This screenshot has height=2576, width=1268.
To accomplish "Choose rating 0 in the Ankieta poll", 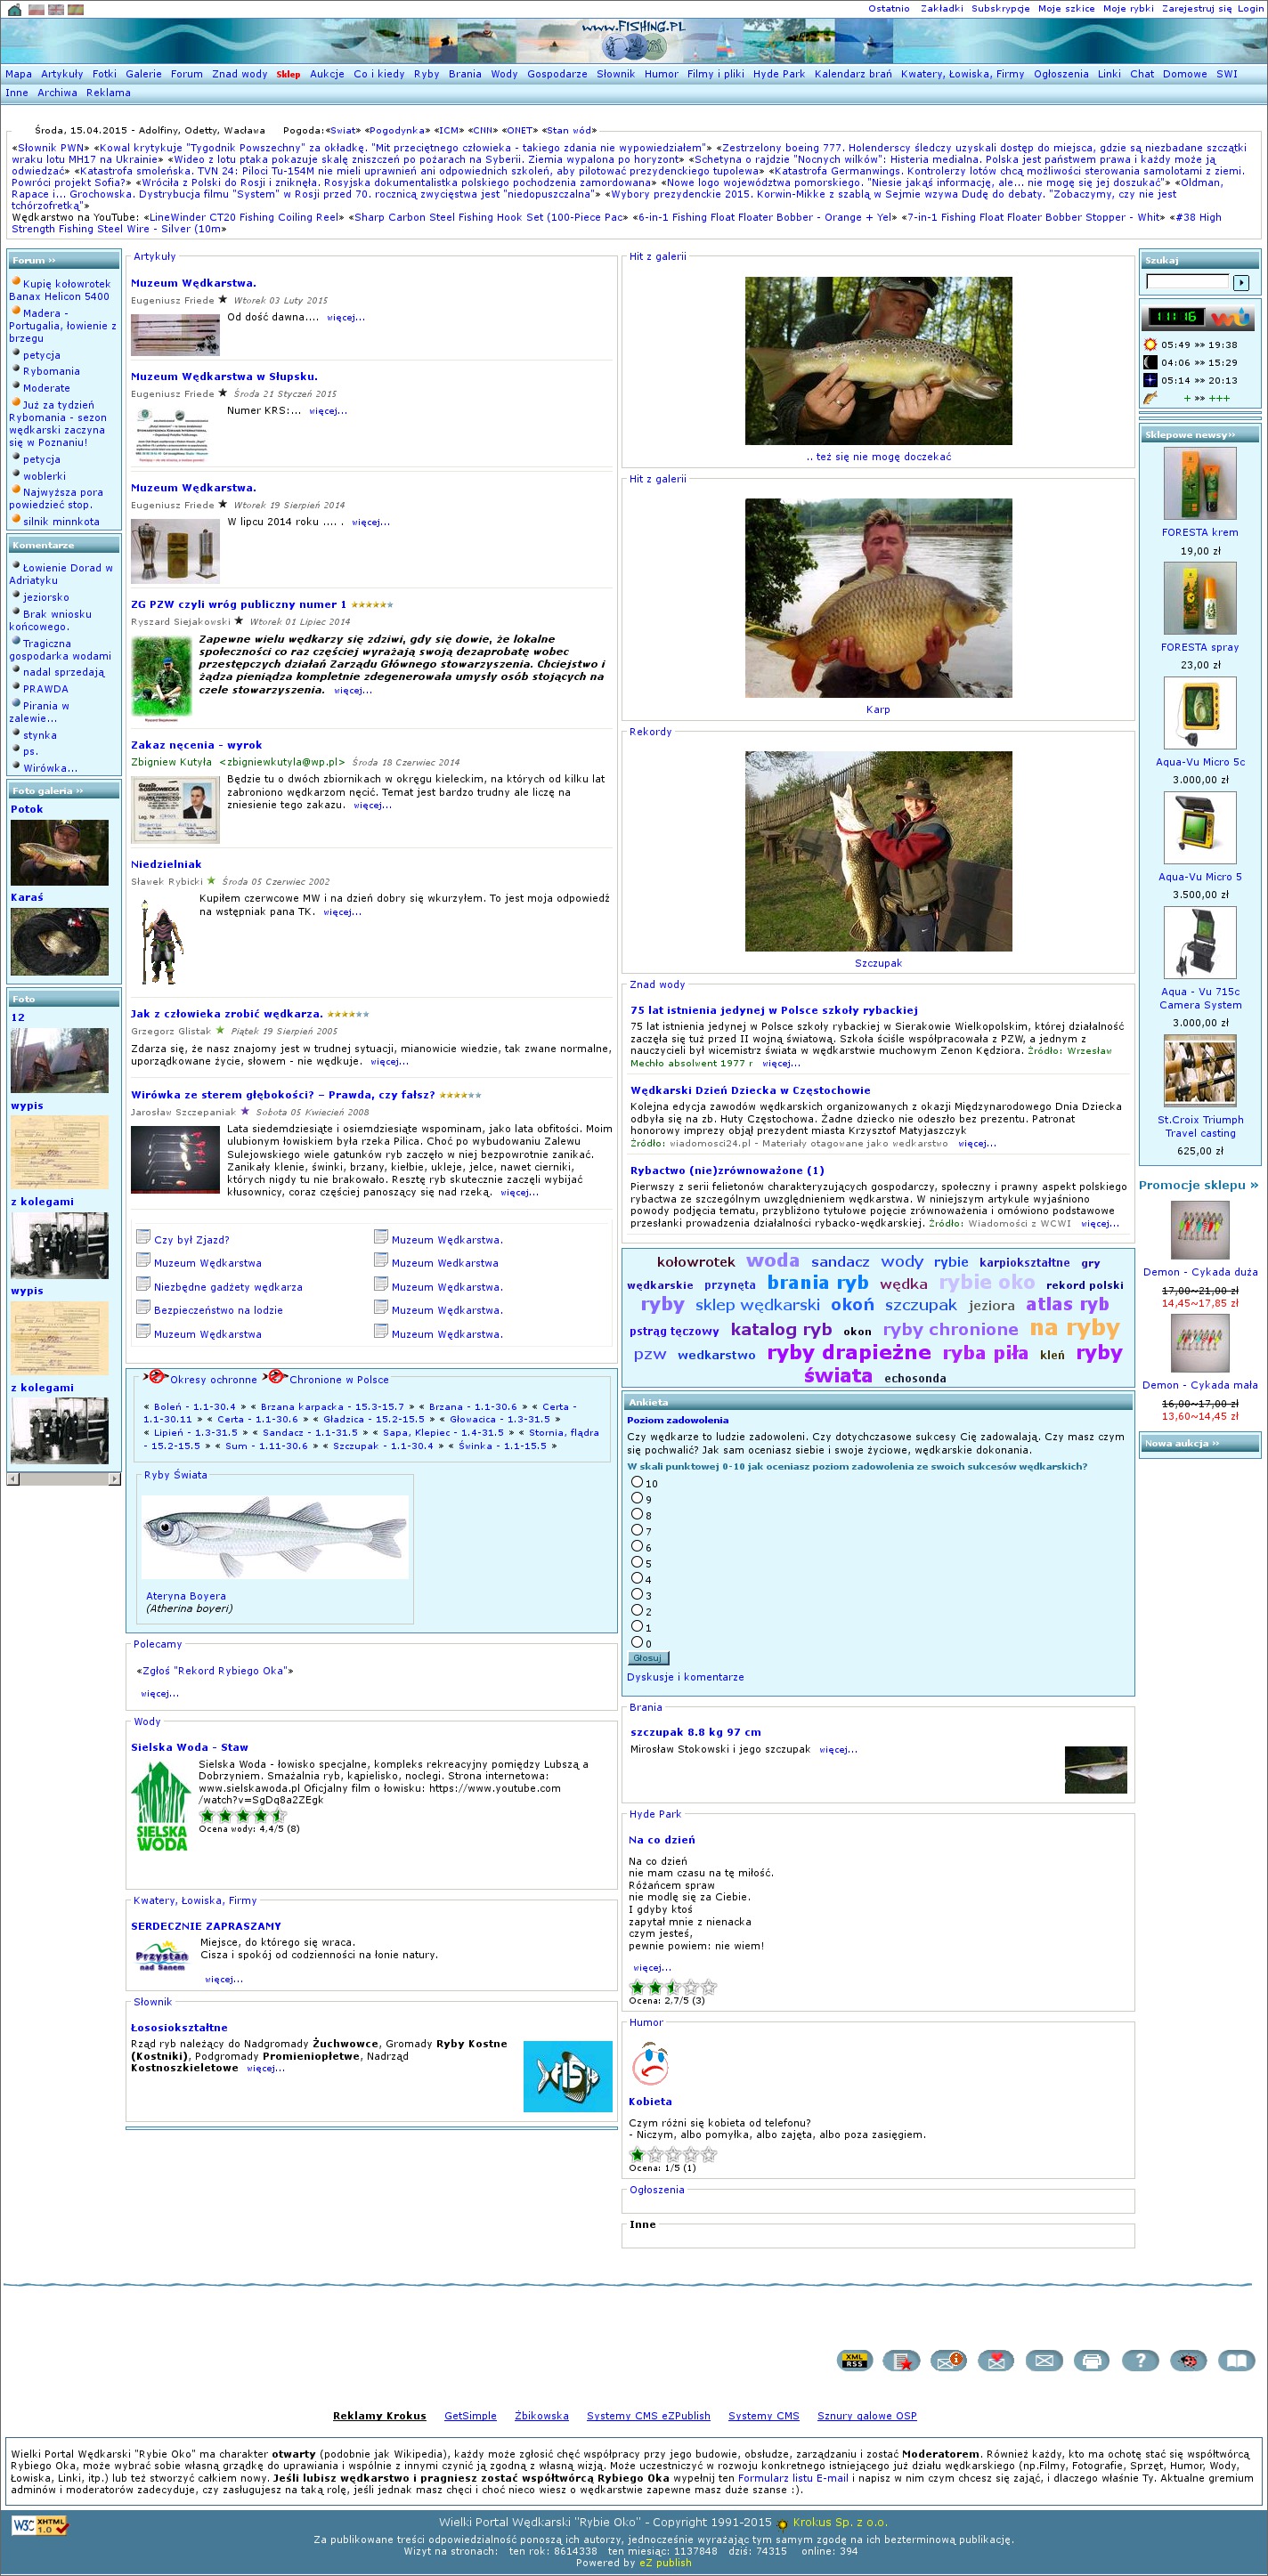I will [637, 1642].
